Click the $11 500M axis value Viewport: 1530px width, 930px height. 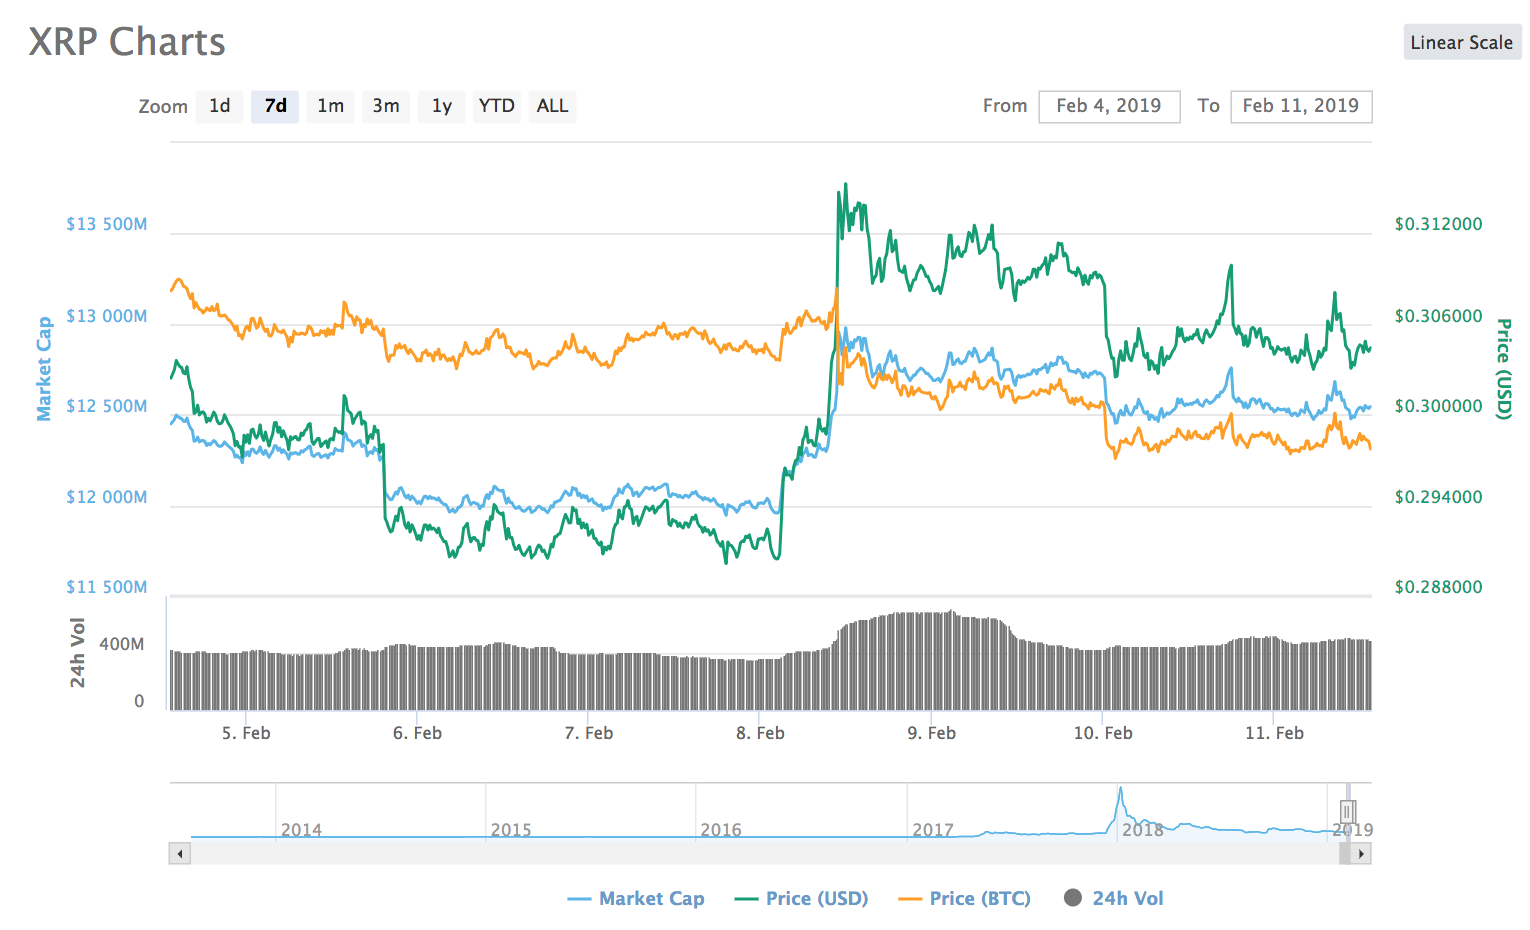[107, 587]
